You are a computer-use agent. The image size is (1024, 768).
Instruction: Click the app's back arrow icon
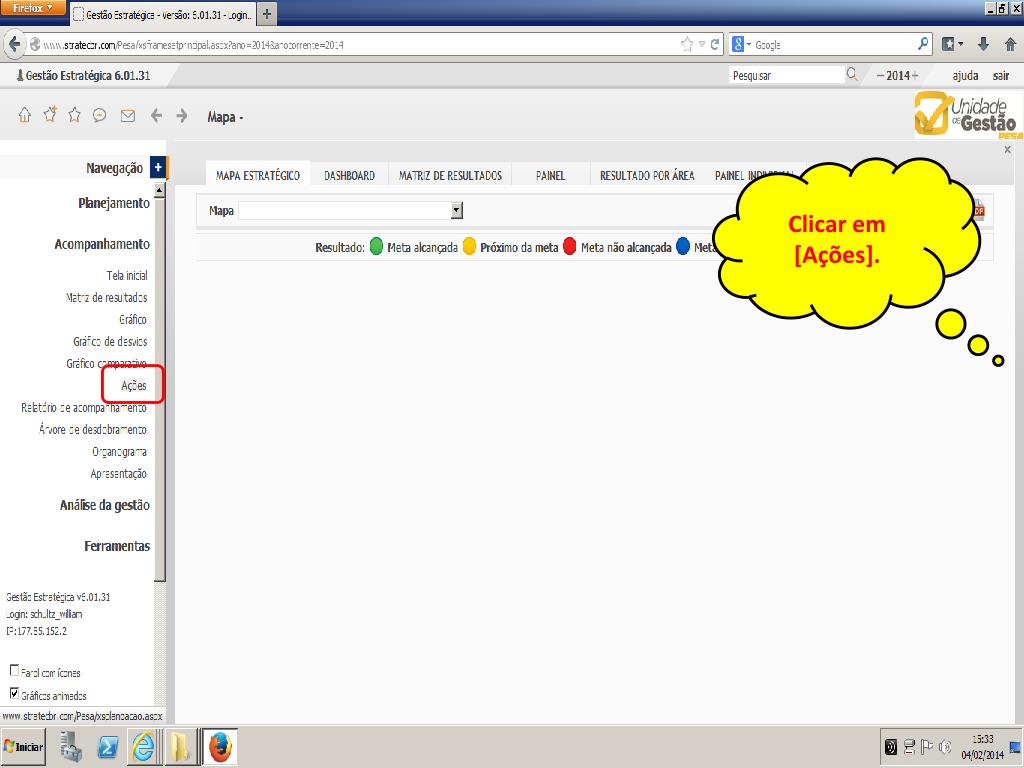[156, 116]
